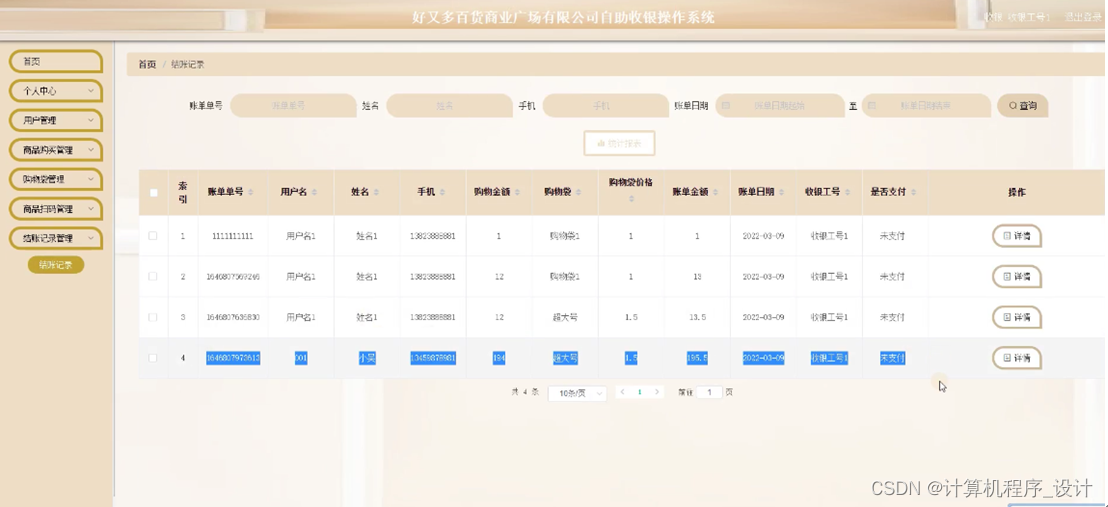Click calendar icon in 账单日期 start field
This screenshot has height=507, width=1108.
pyautogui.click(x=726, y=105)
